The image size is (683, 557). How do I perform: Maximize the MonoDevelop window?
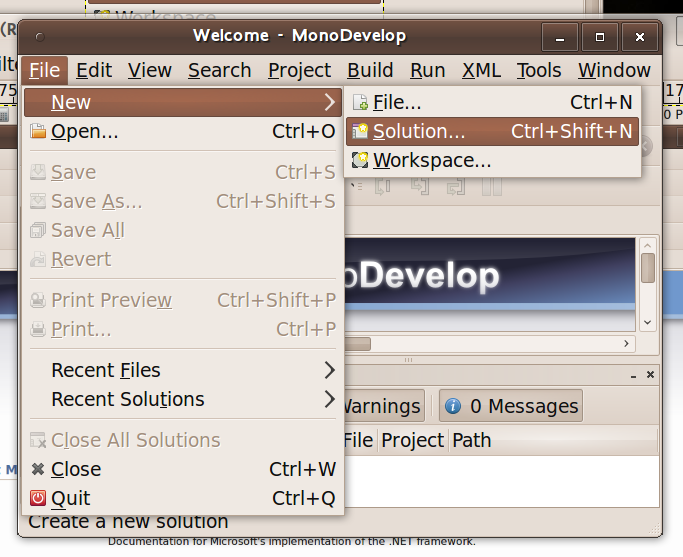(600, 37)
